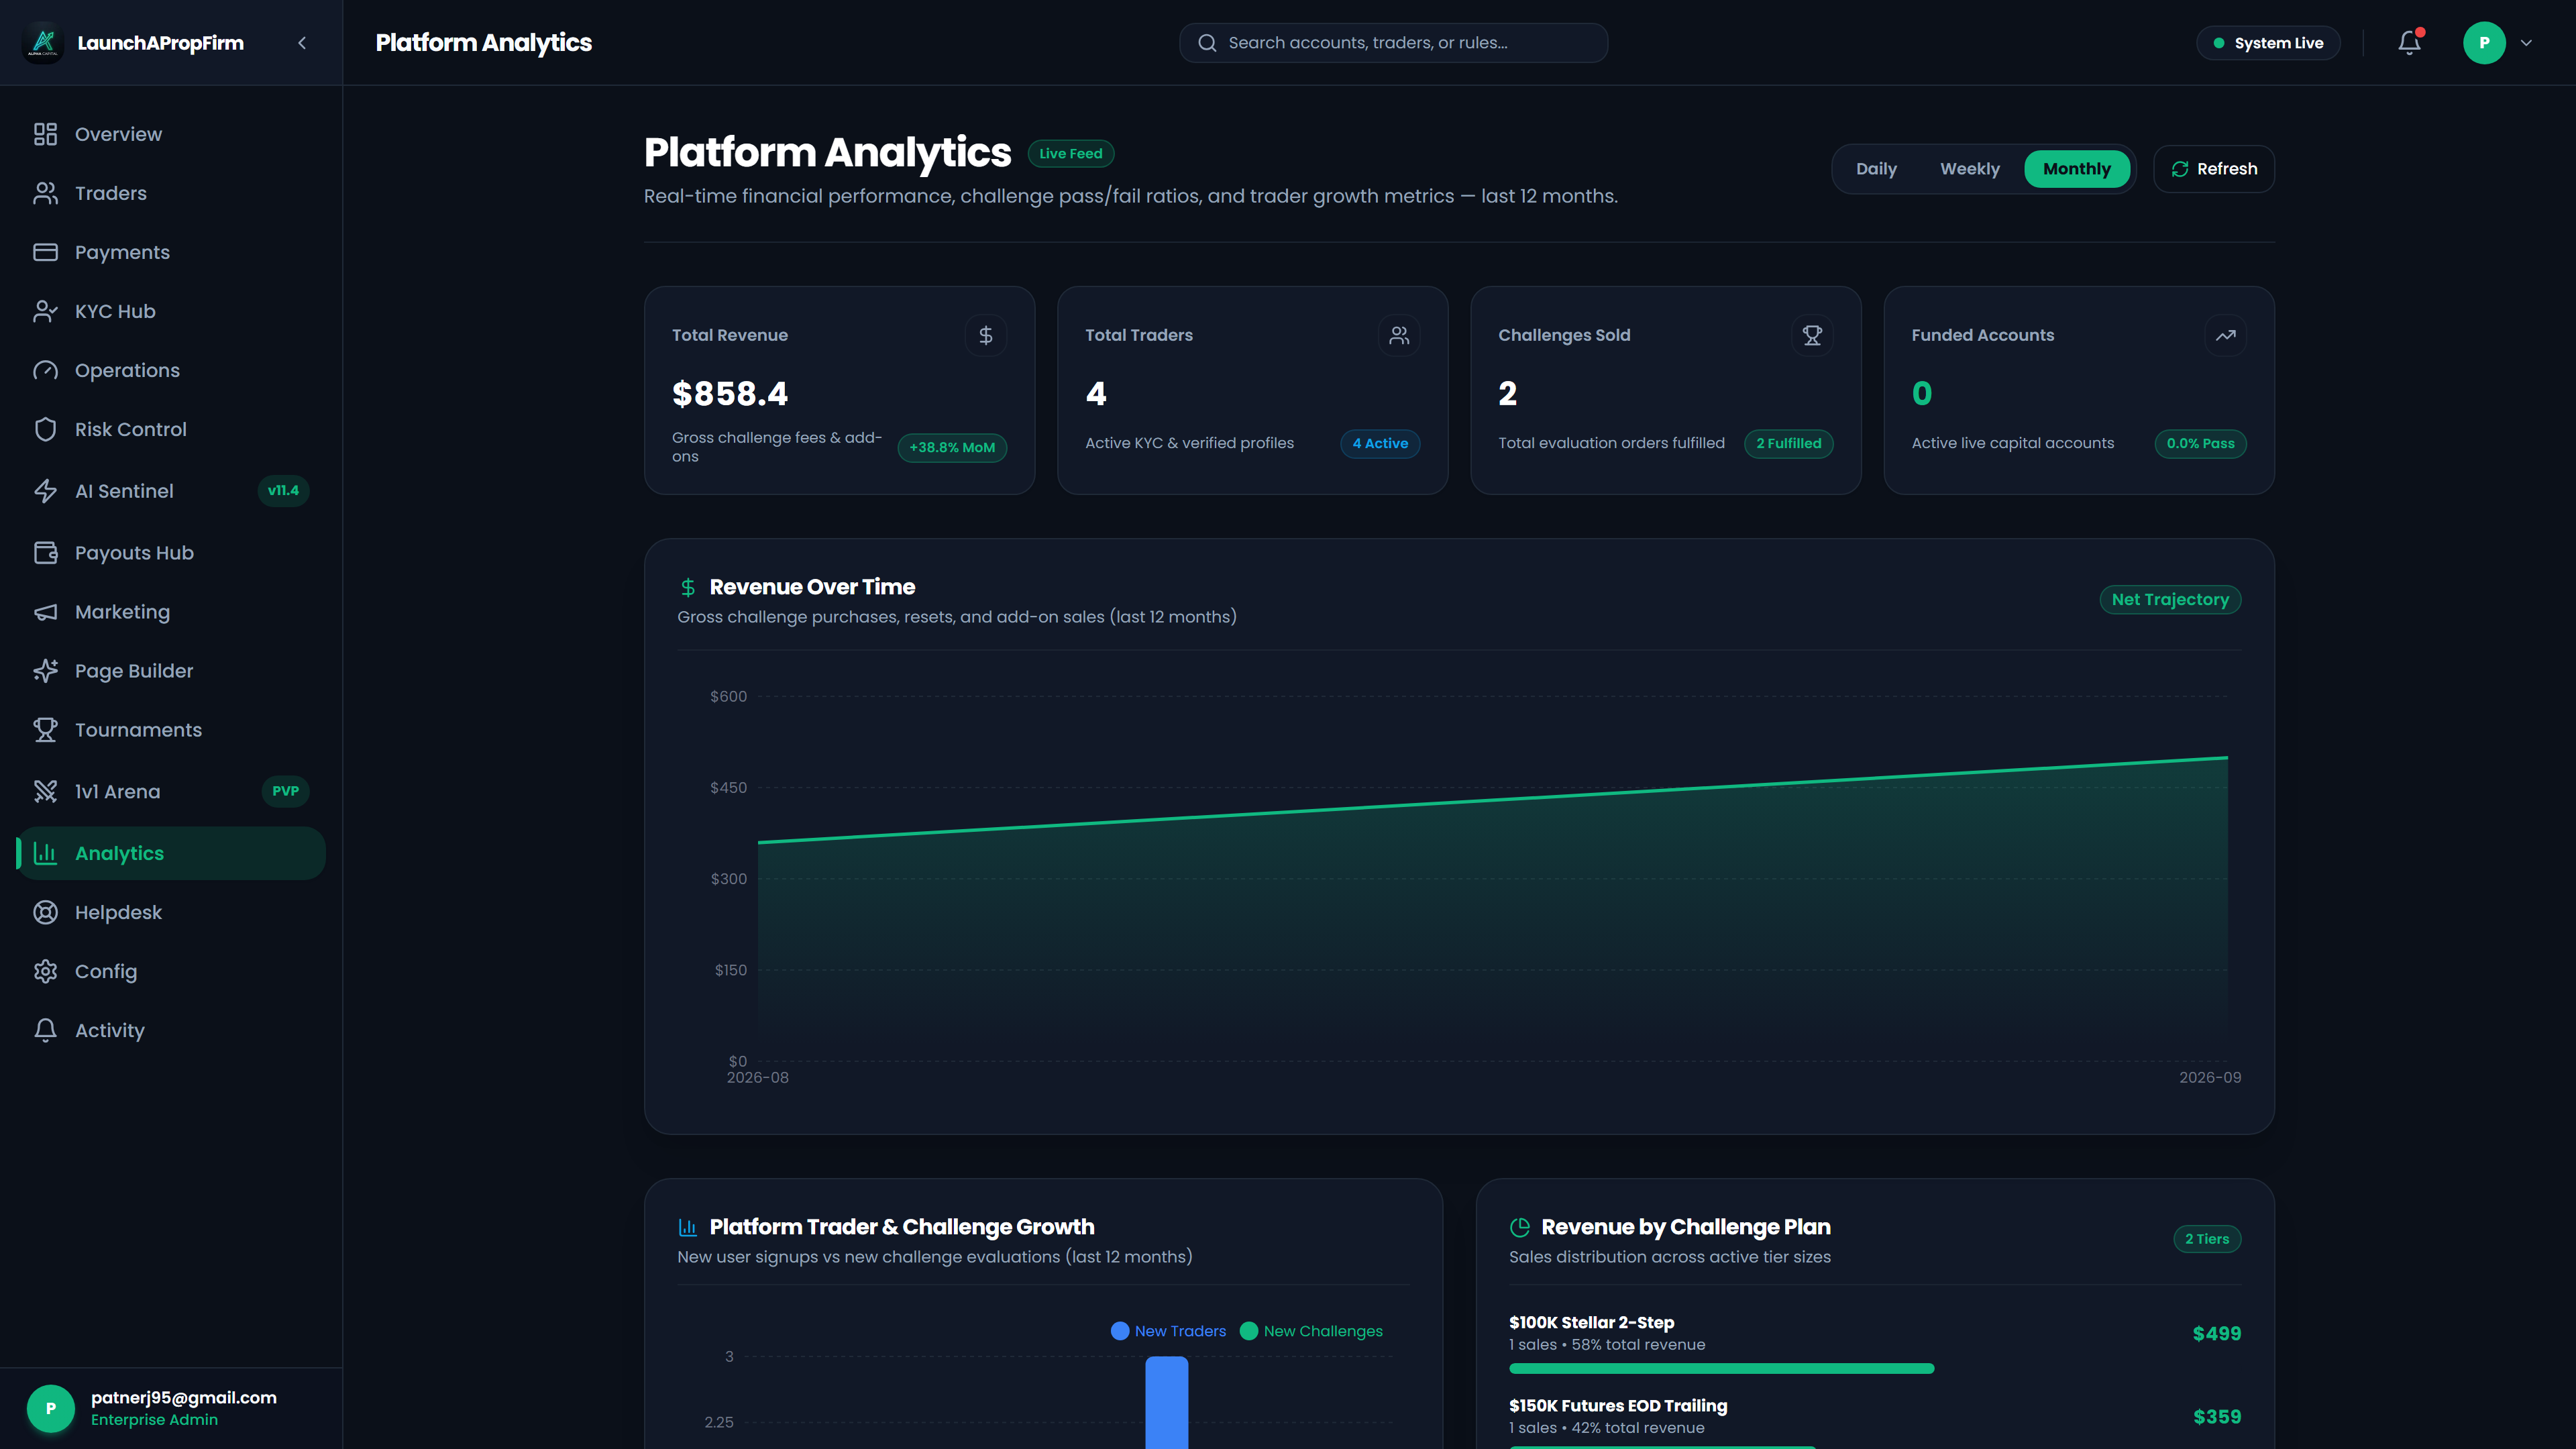Go to Traders menu item
This screenshot has width=2576, height=1449.
pyautogui.click(x=171, y=193)
